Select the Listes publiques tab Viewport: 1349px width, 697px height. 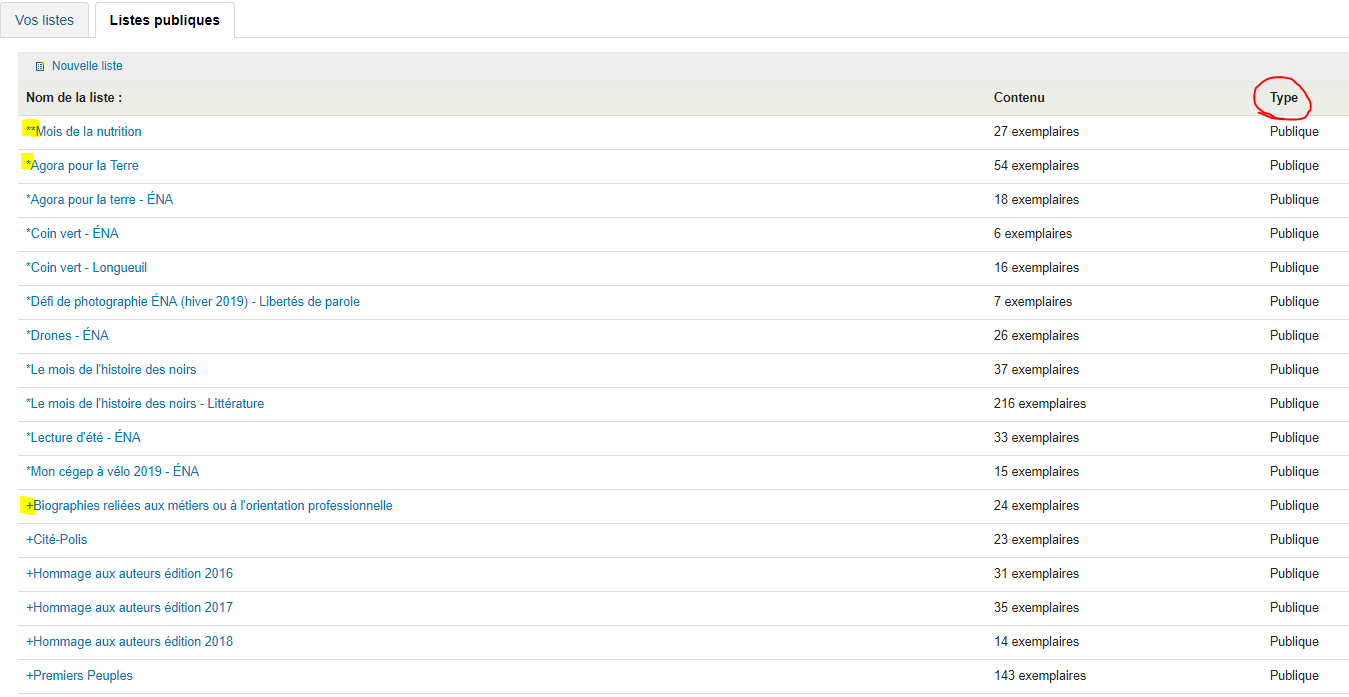[164, 20]
